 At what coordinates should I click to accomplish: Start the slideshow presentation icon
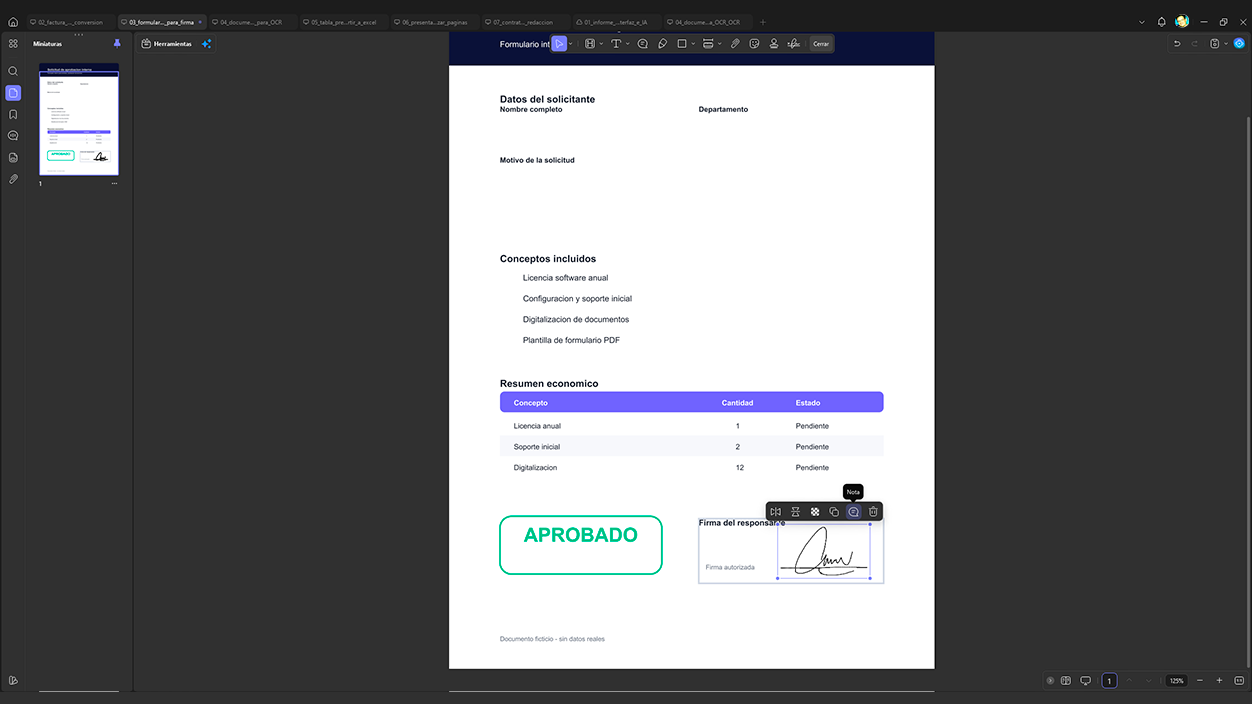(x=1085, y=681)
